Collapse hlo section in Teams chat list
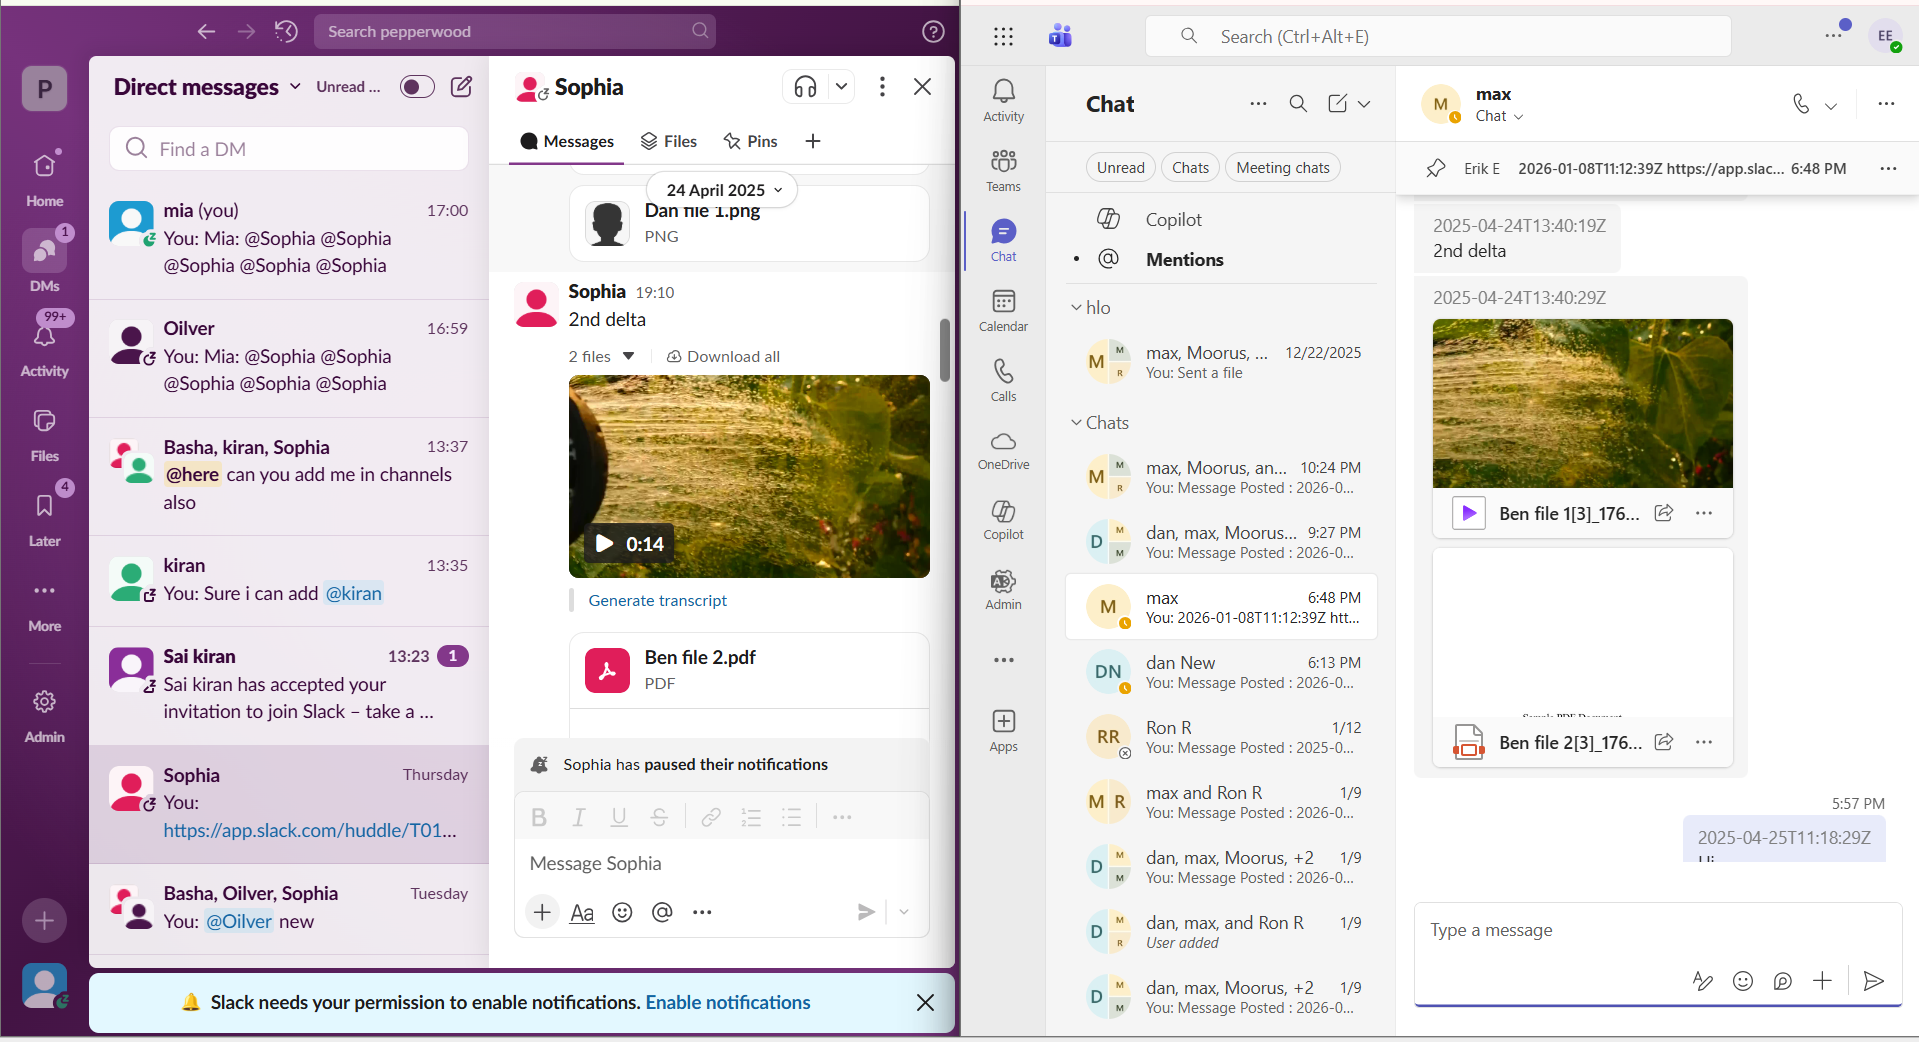Image resolution: width=1919 pixels, height=1042 pixels. coord(1076,308)
